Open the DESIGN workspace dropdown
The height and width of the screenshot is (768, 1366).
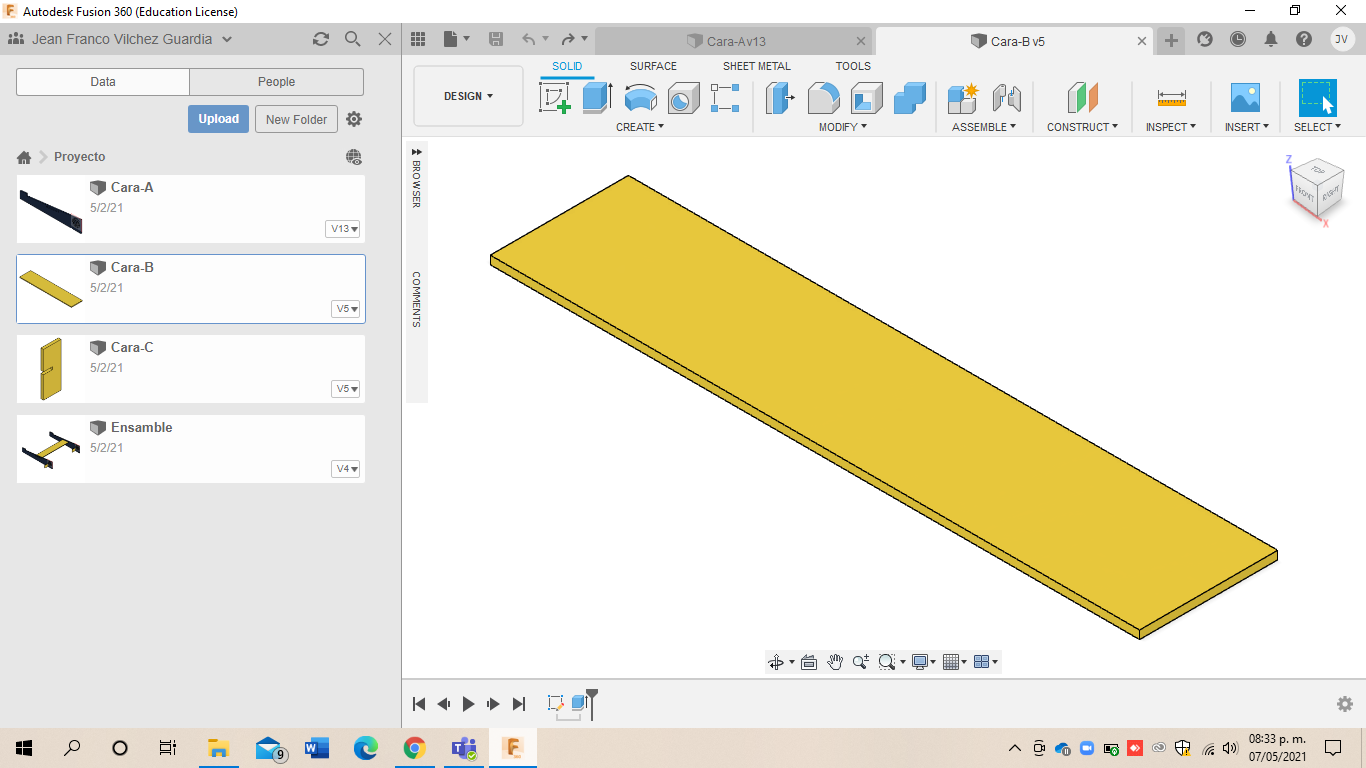[468, 96]
